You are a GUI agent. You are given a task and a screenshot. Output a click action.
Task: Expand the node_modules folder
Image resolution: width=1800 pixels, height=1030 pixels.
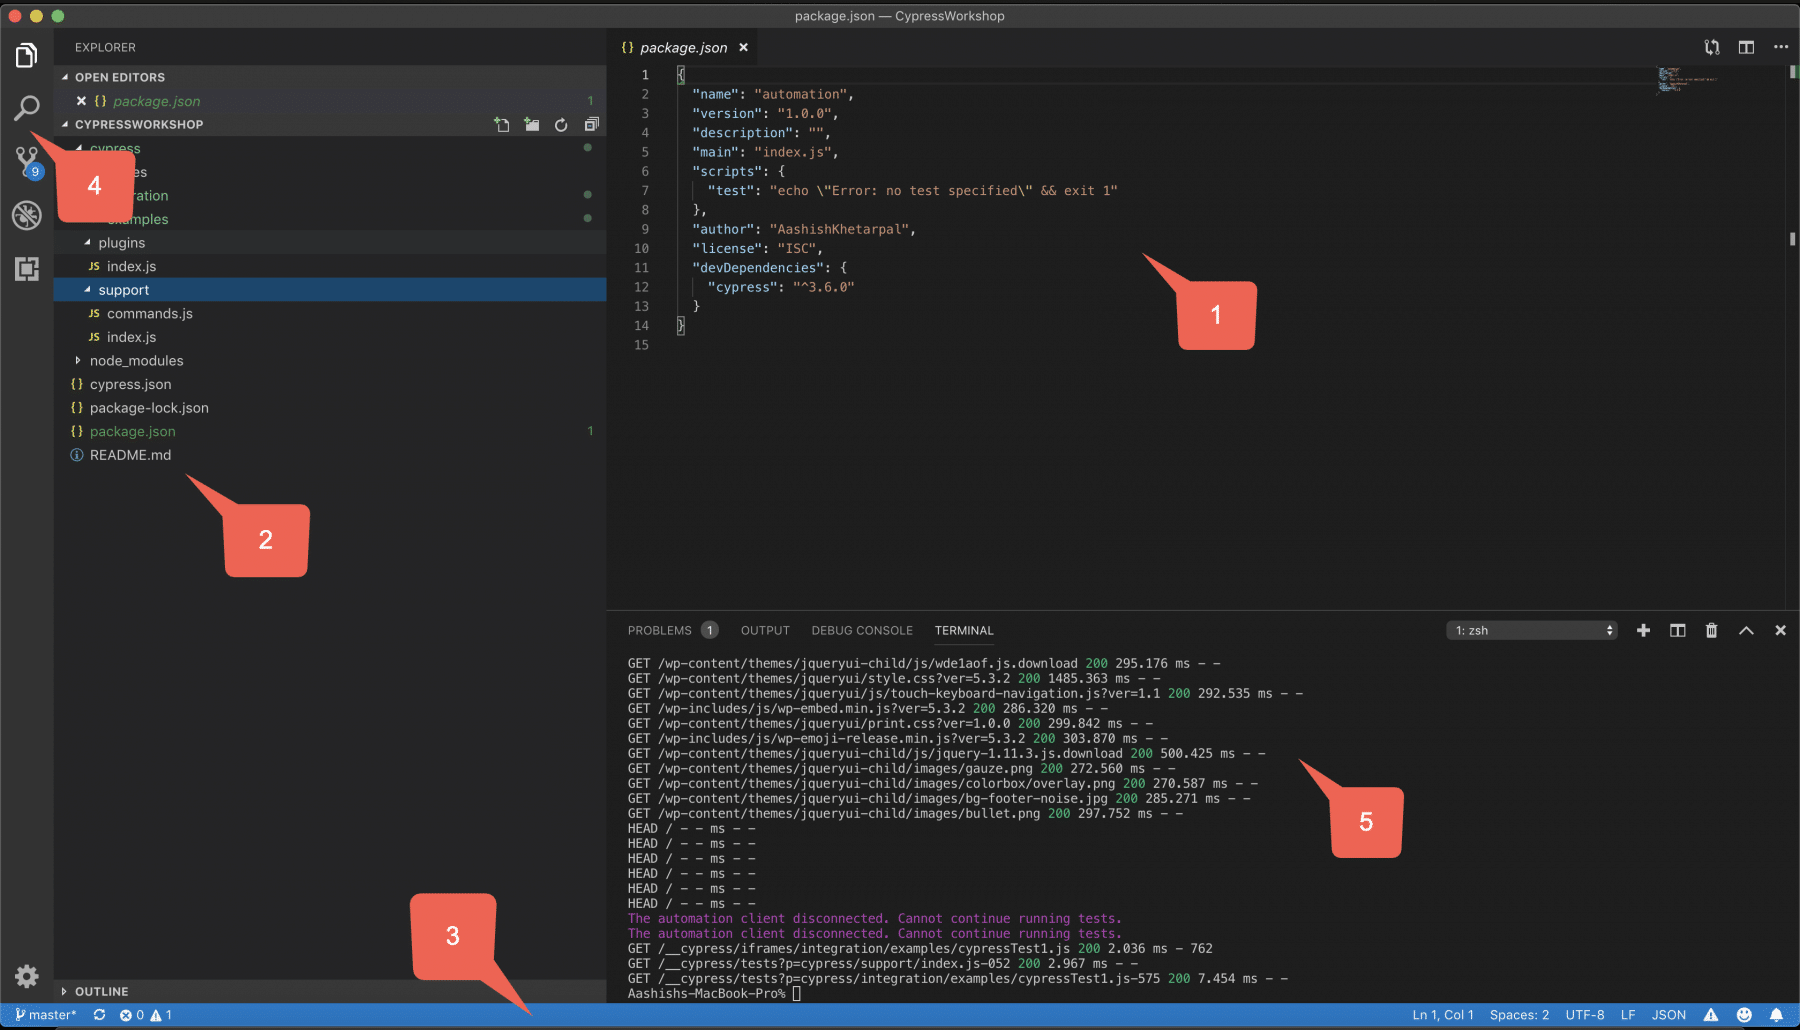[136, 361]
